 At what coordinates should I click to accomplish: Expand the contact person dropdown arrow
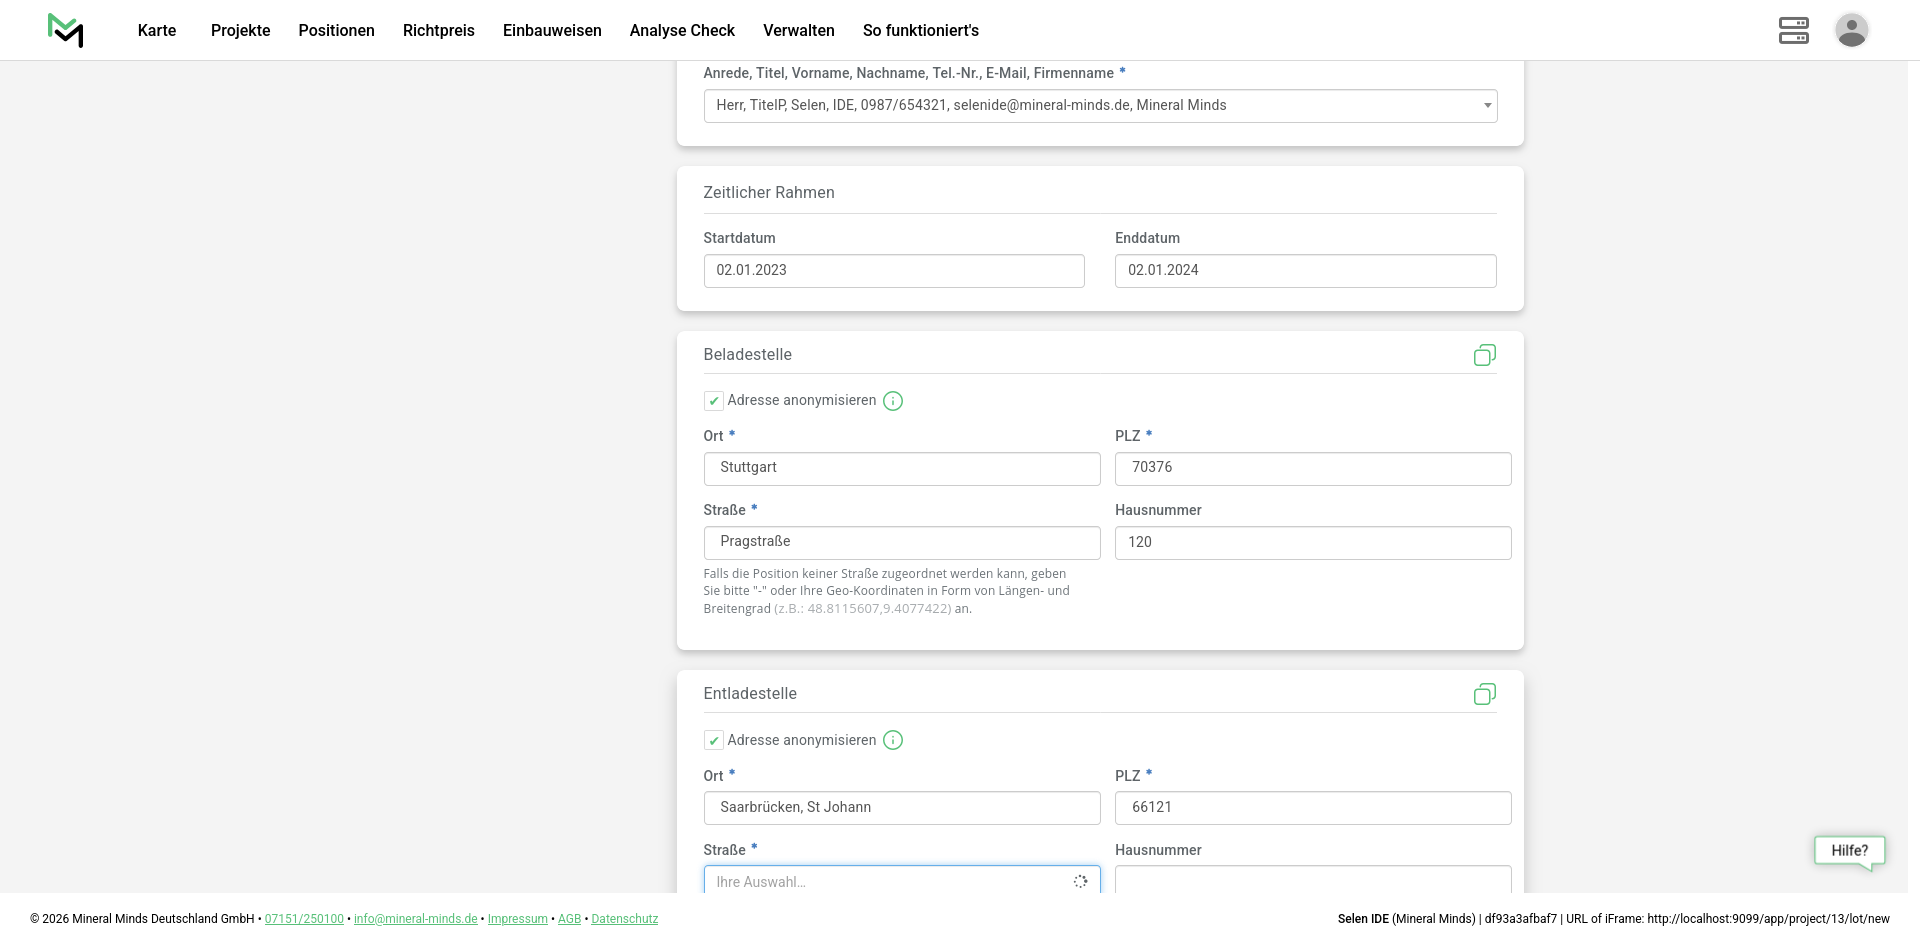point(1487,106)
